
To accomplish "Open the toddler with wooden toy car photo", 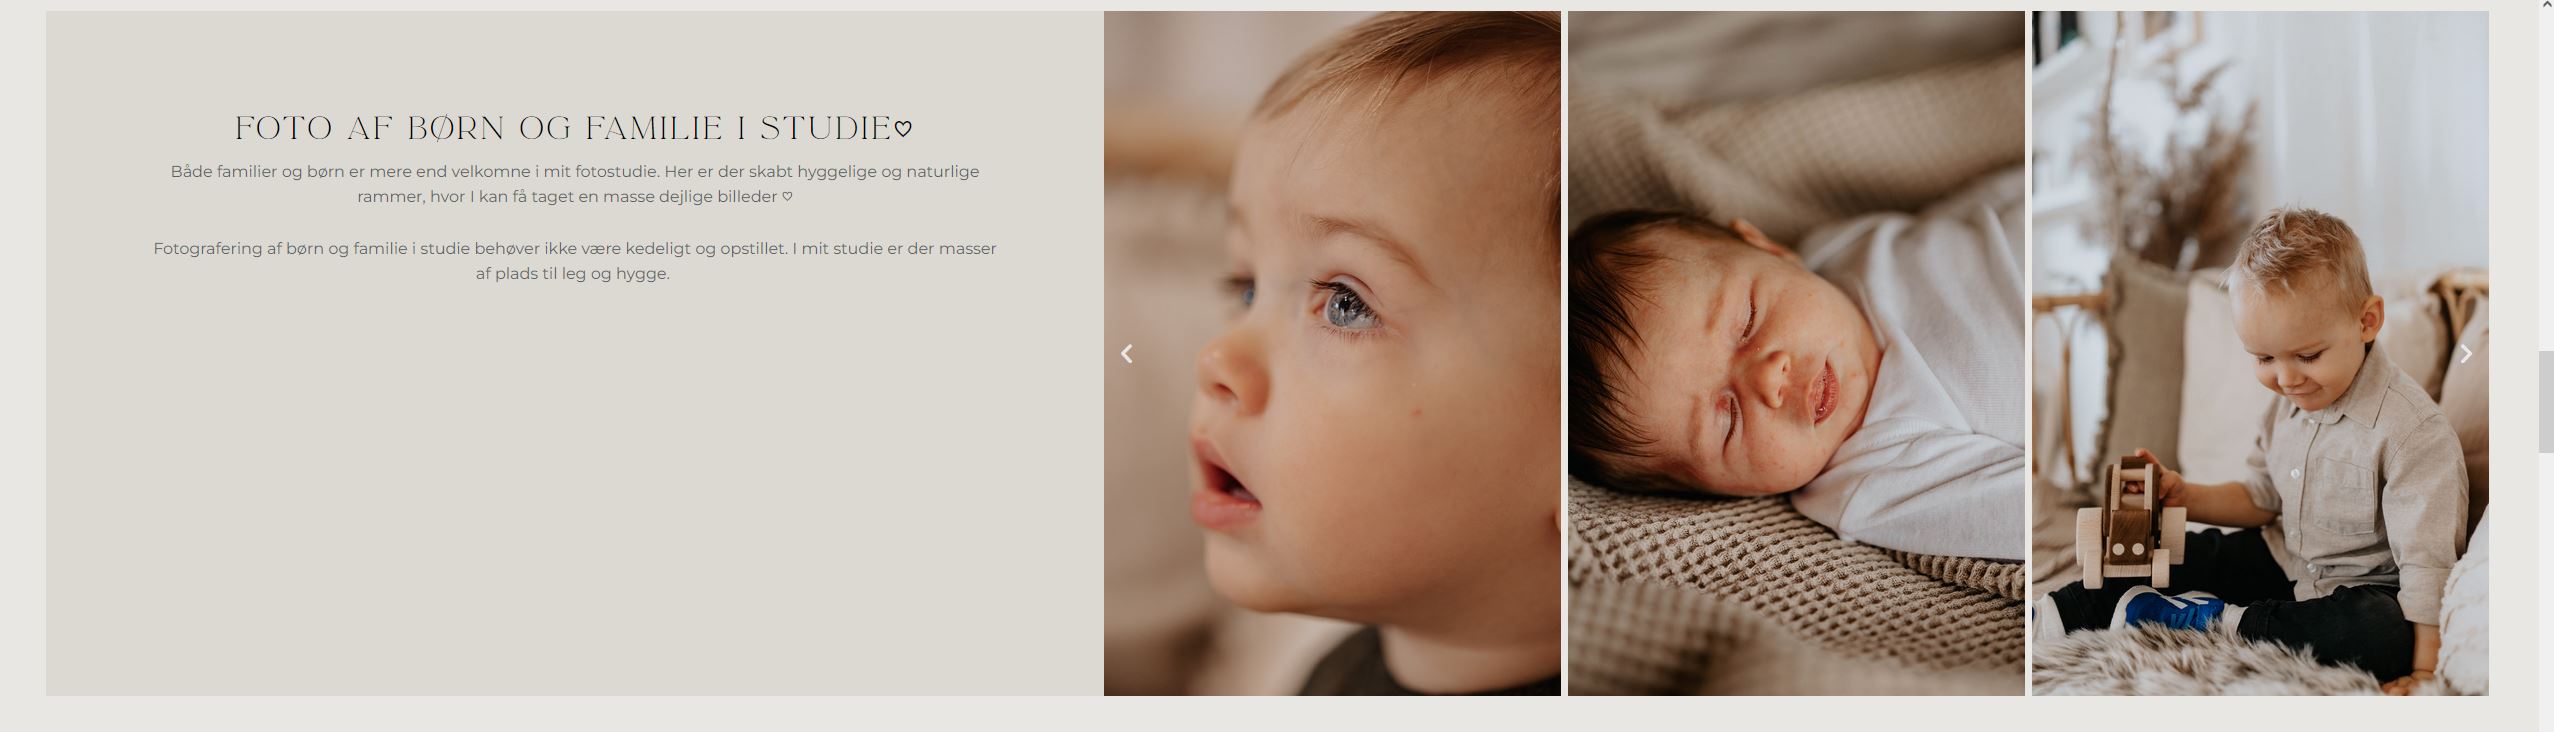I will pyautogui.click(x=2260, y=353).
